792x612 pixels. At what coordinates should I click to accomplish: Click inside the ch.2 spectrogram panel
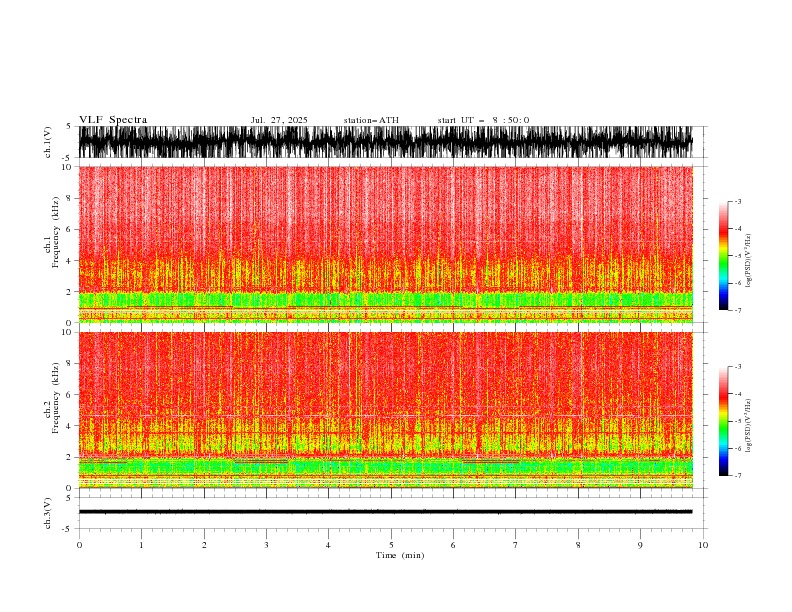pos(386,410)
